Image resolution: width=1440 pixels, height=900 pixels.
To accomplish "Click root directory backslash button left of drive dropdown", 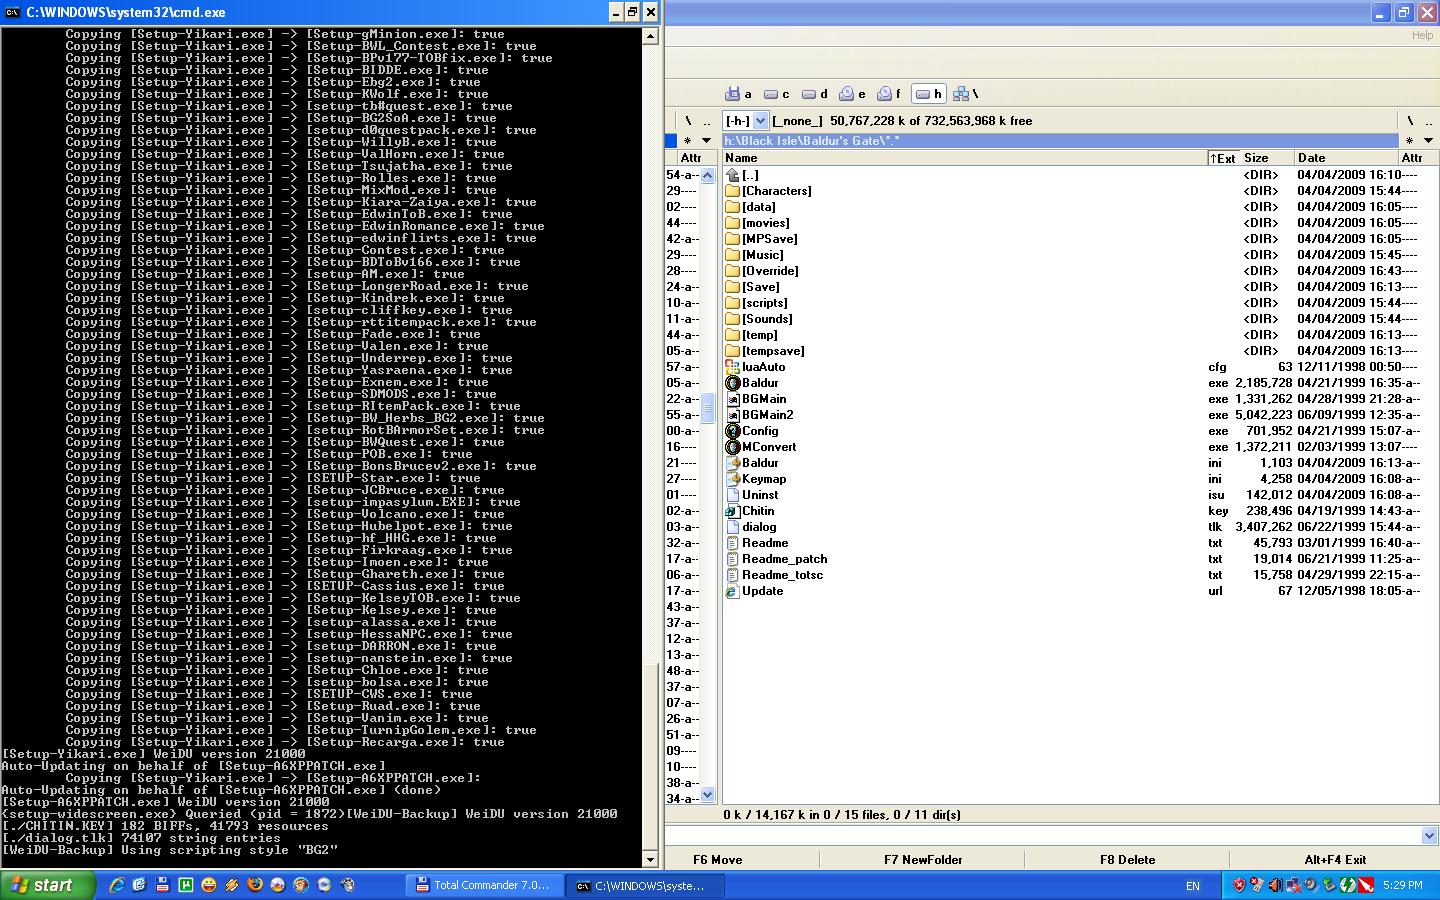I will coord(688,120).
